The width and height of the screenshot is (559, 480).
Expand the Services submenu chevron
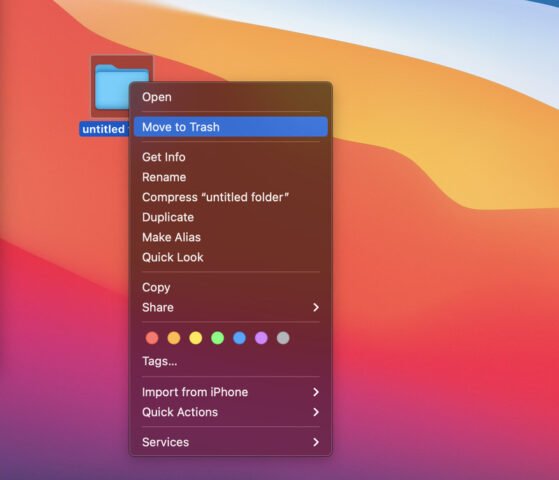(316, 442)
